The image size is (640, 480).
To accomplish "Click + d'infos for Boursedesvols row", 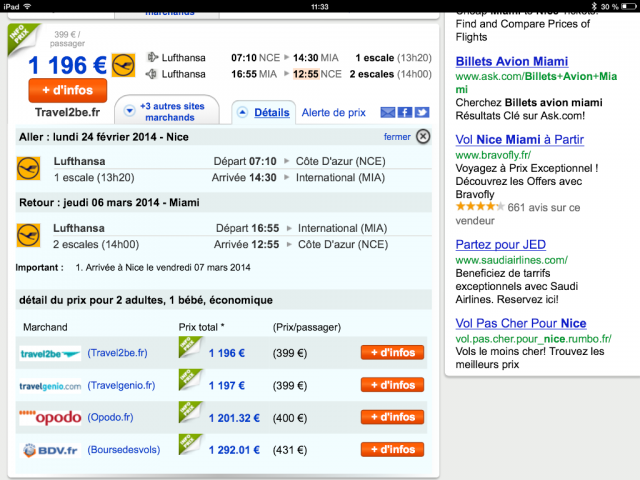I will [x=392, y=449].
